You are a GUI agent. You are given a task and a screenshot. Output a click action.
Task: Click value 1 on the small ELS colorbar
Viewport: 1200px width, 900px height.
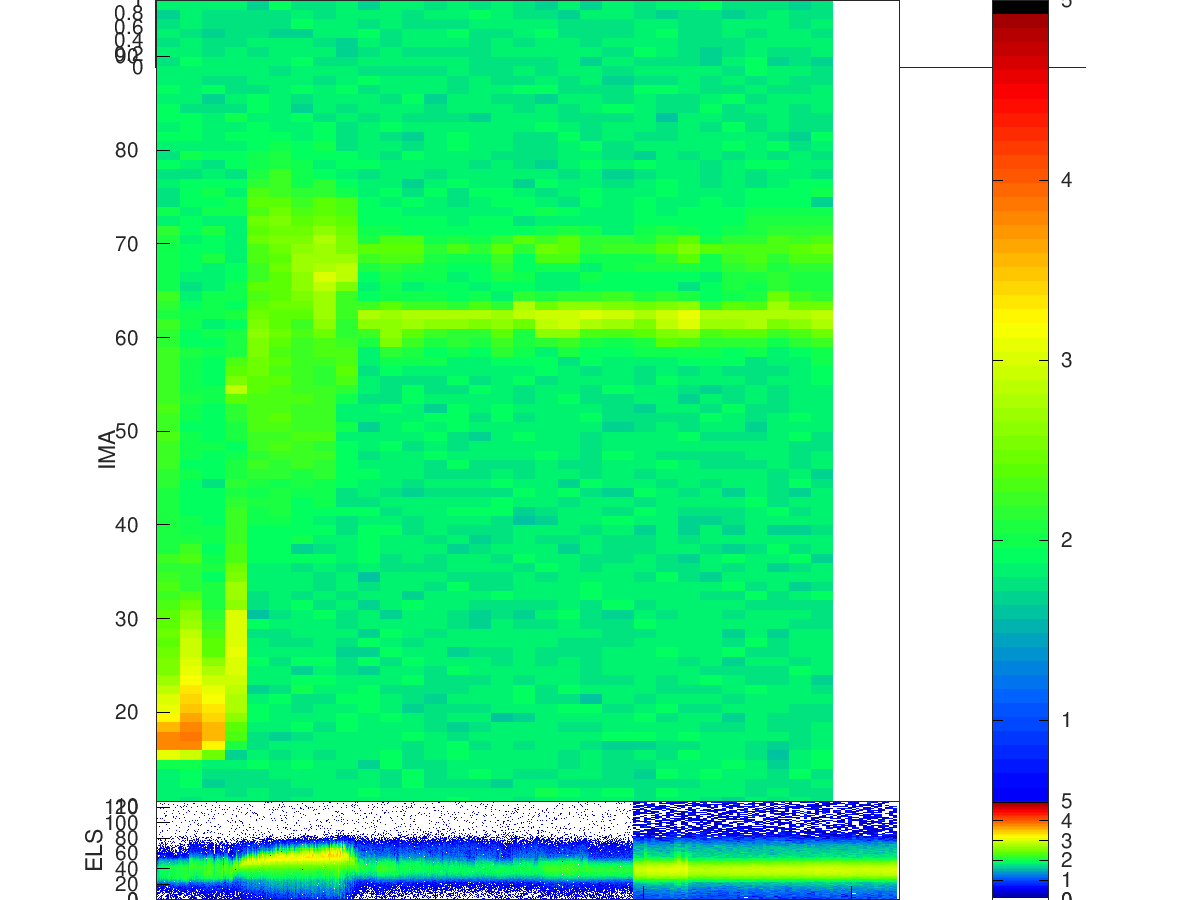(1067, 880)
